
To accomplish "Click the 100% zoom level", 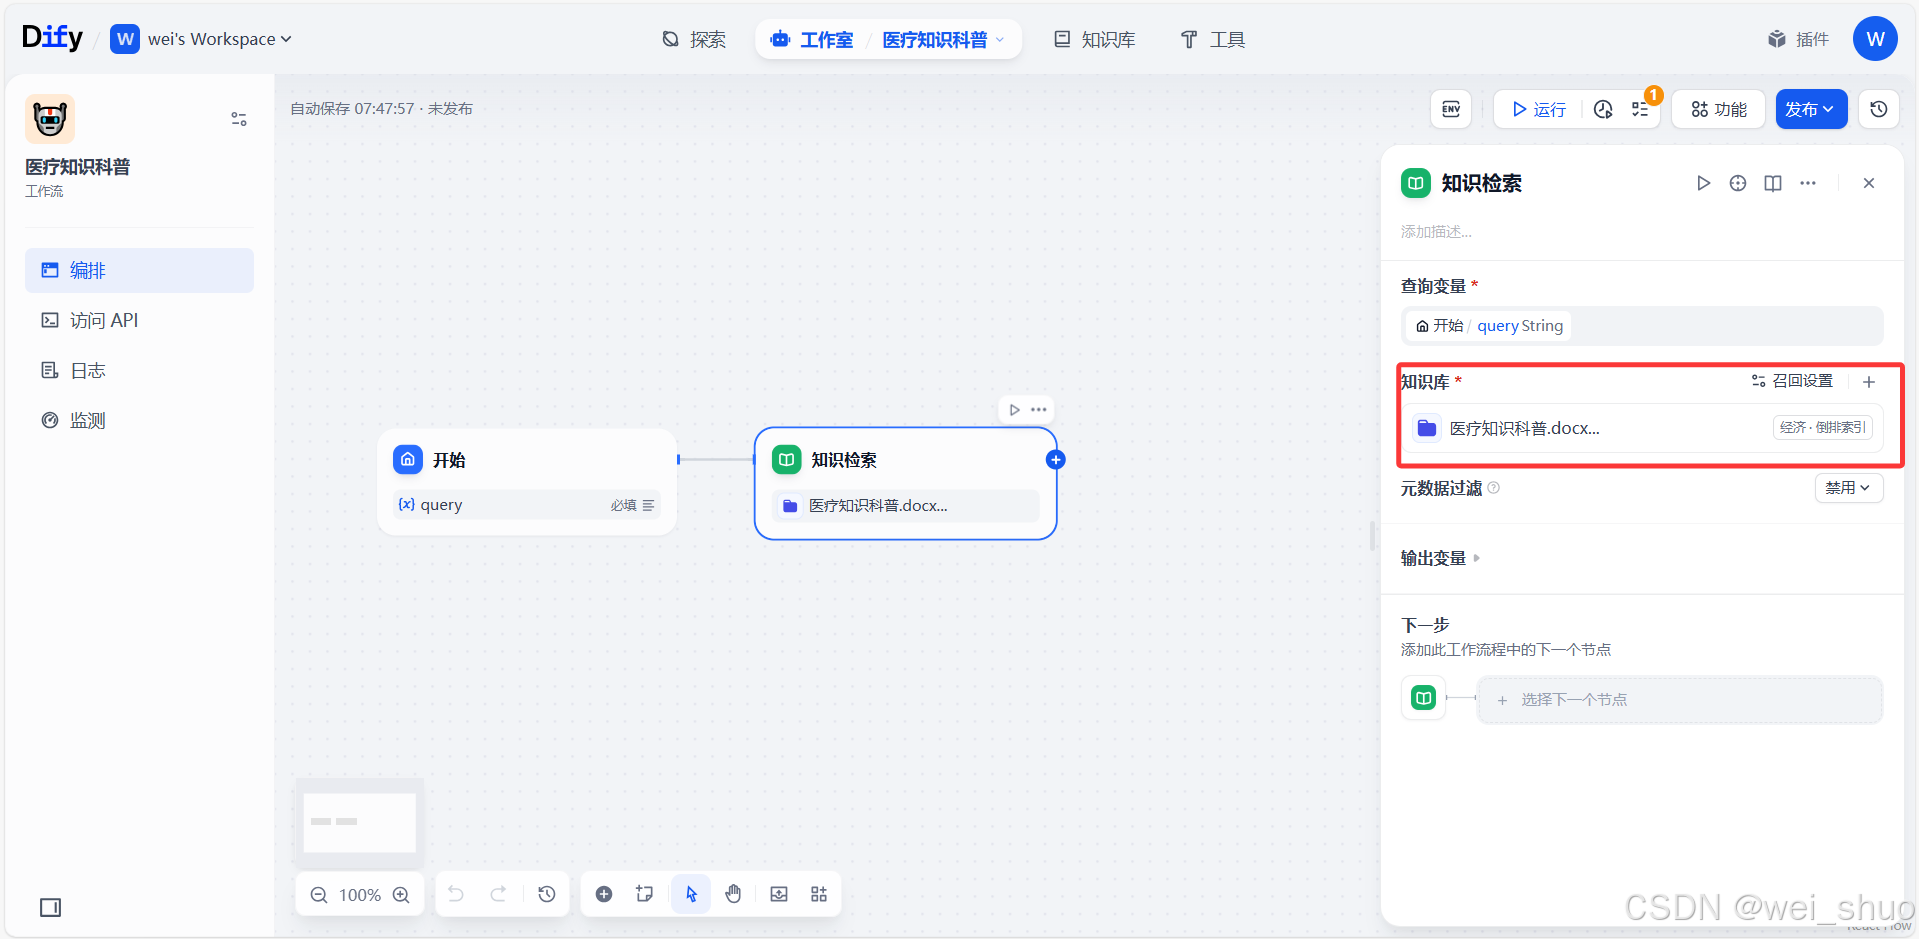I will click(360, 895).
